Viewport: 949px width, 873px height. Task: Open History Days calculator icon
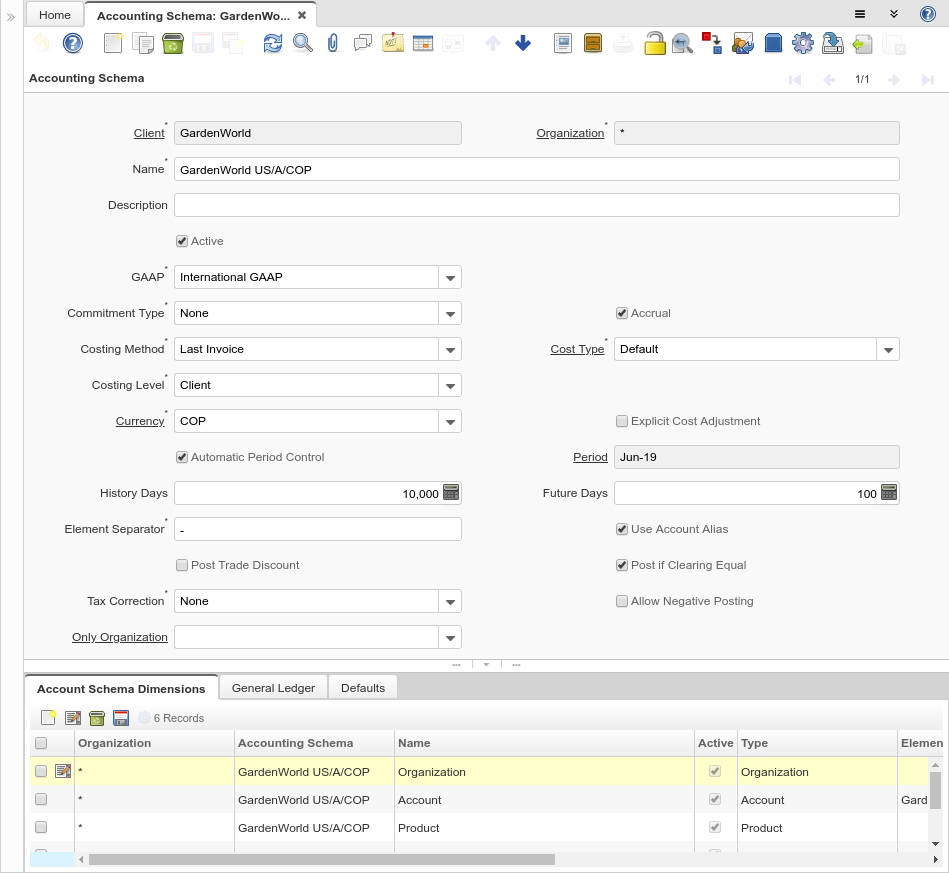point(451,492)
